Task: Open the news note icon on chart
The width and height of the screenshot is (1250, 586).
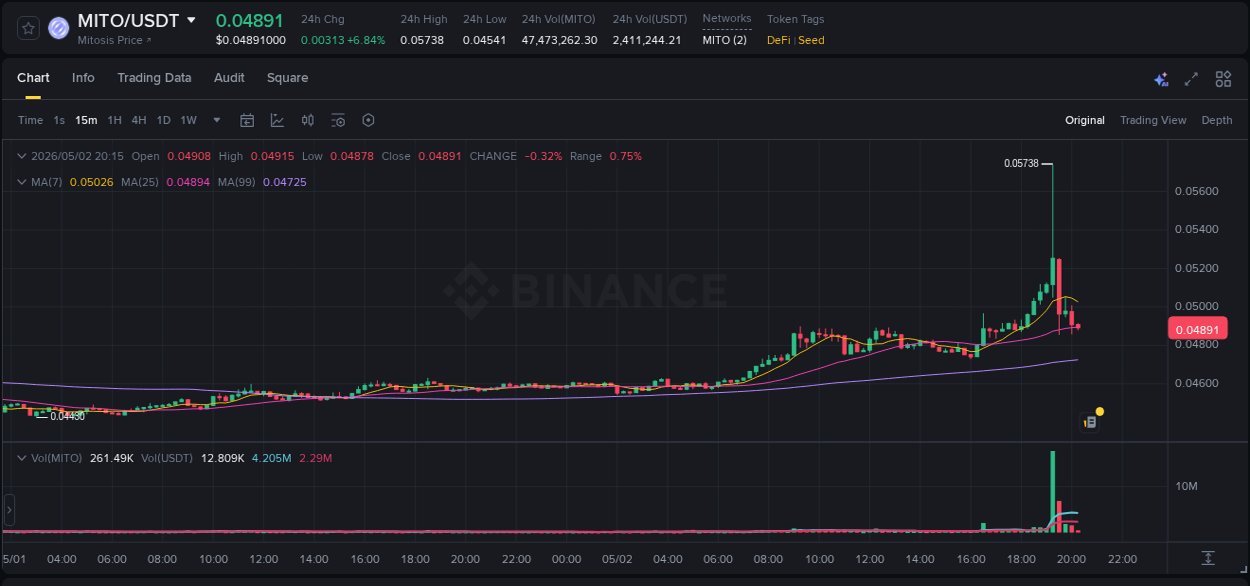Action: (1091, 422)
